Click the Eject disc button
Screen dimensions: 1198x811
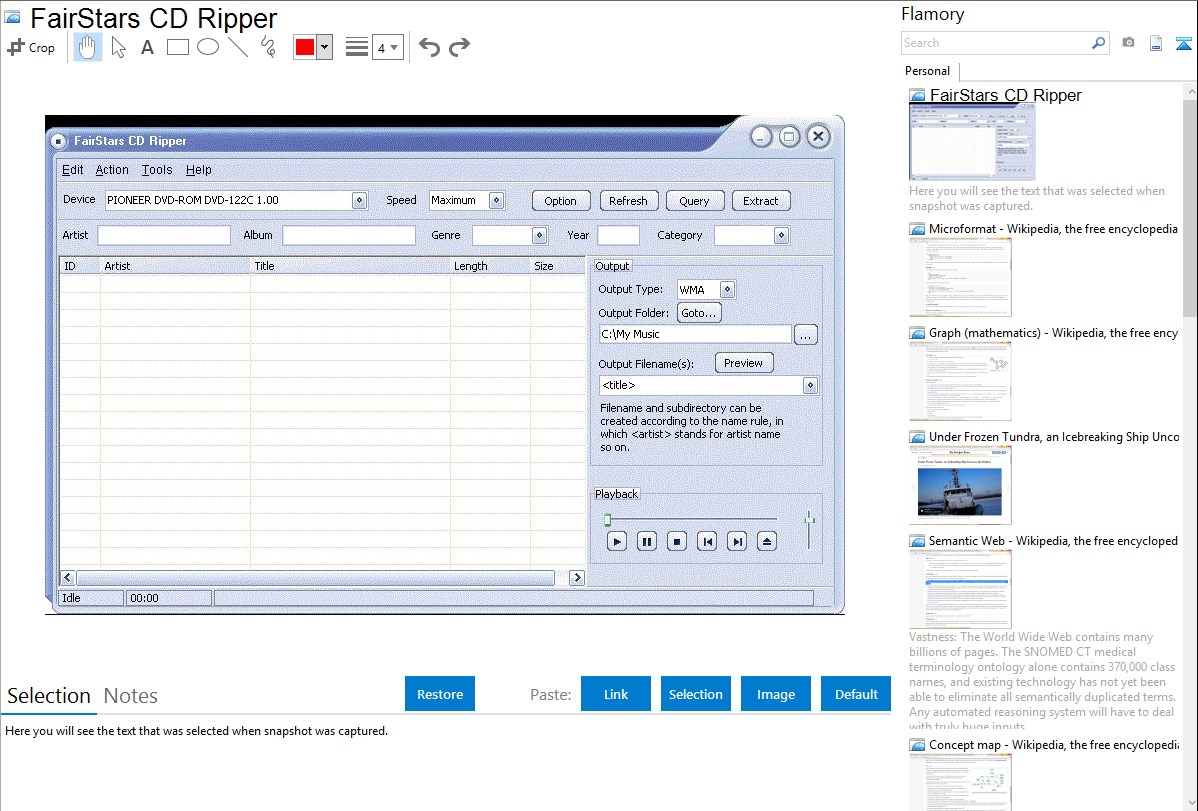coord(766,542)
